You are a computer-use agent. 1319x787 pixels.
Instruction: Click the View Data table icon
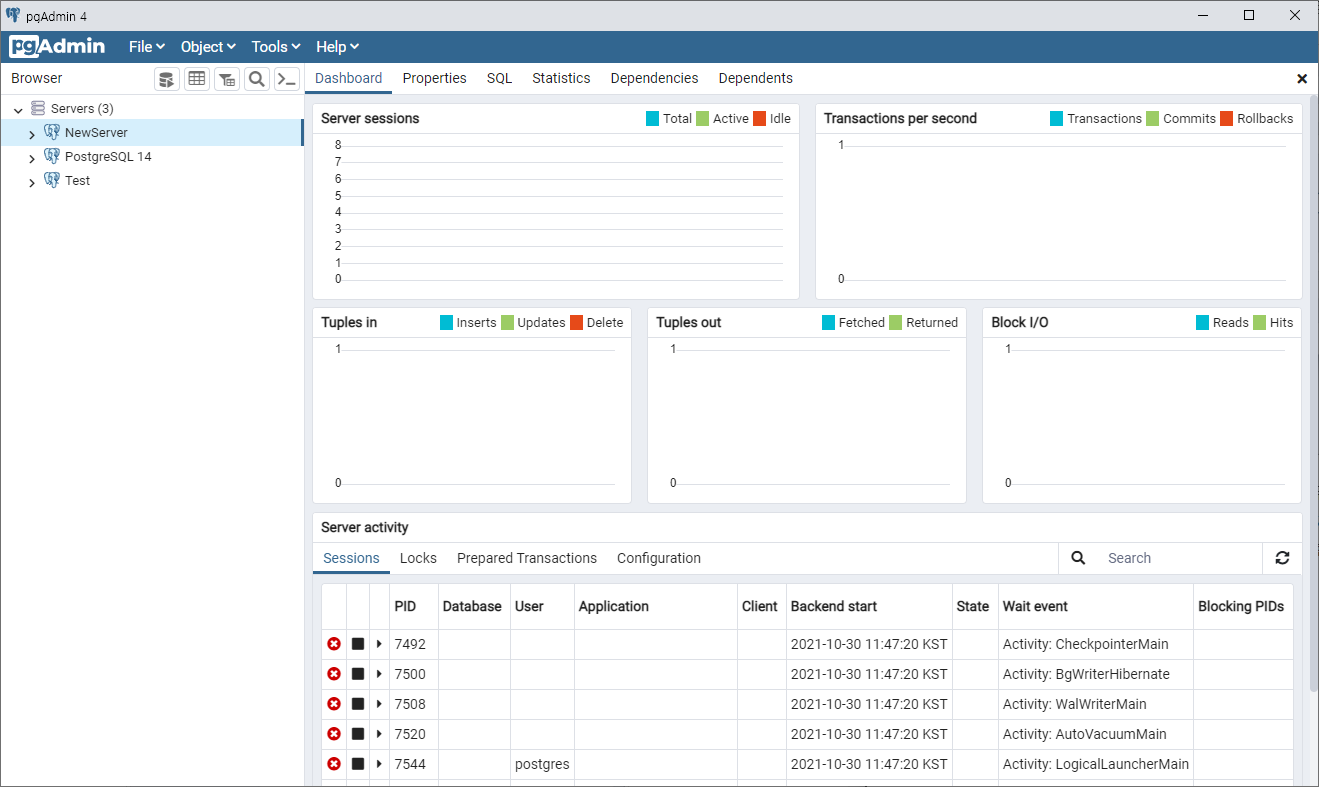(197, 79)
